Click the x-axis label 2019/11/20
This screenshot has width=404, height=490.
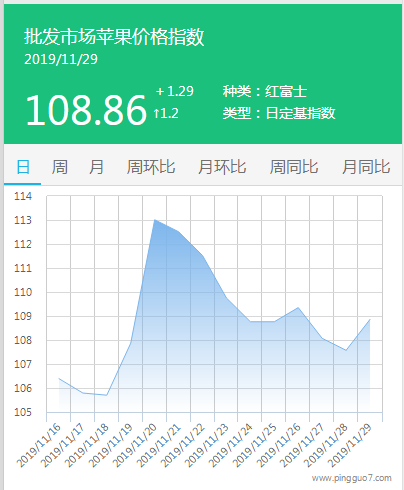[x=135, y=445]
